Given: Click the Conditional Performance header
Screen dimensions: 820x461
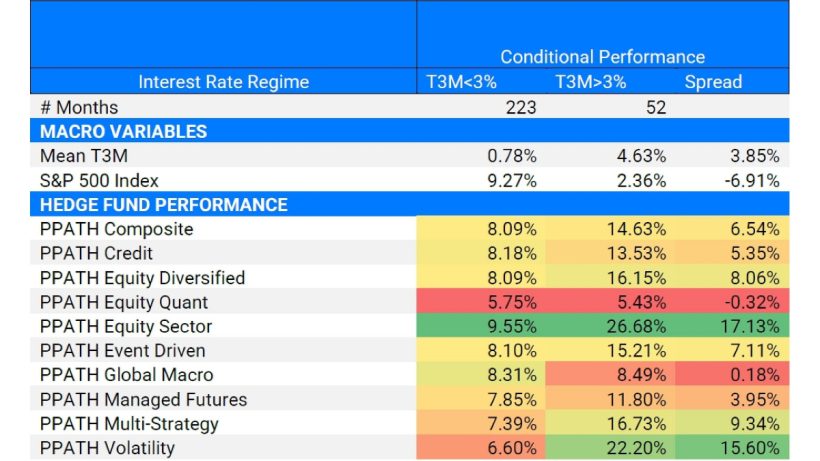Looking at the screenshot, I should coord(602,57).
